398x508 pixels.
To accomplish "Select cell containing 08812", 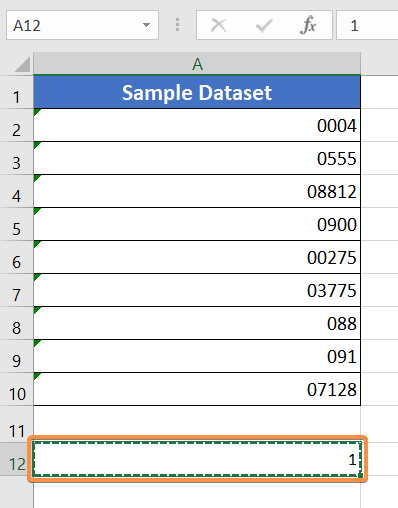I will [197, 191].
